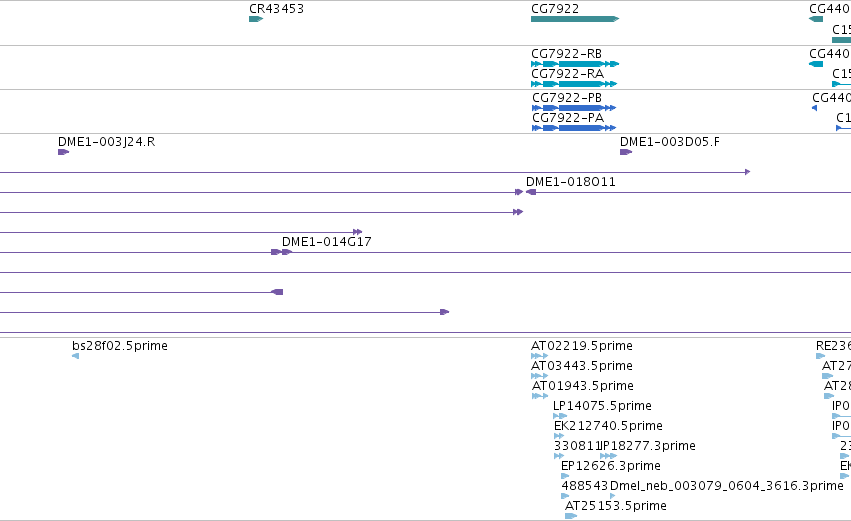Click the Dmel_neb_003079_0604_3616.3prime label
The image size is (851, 521).
tap(727, 486)
